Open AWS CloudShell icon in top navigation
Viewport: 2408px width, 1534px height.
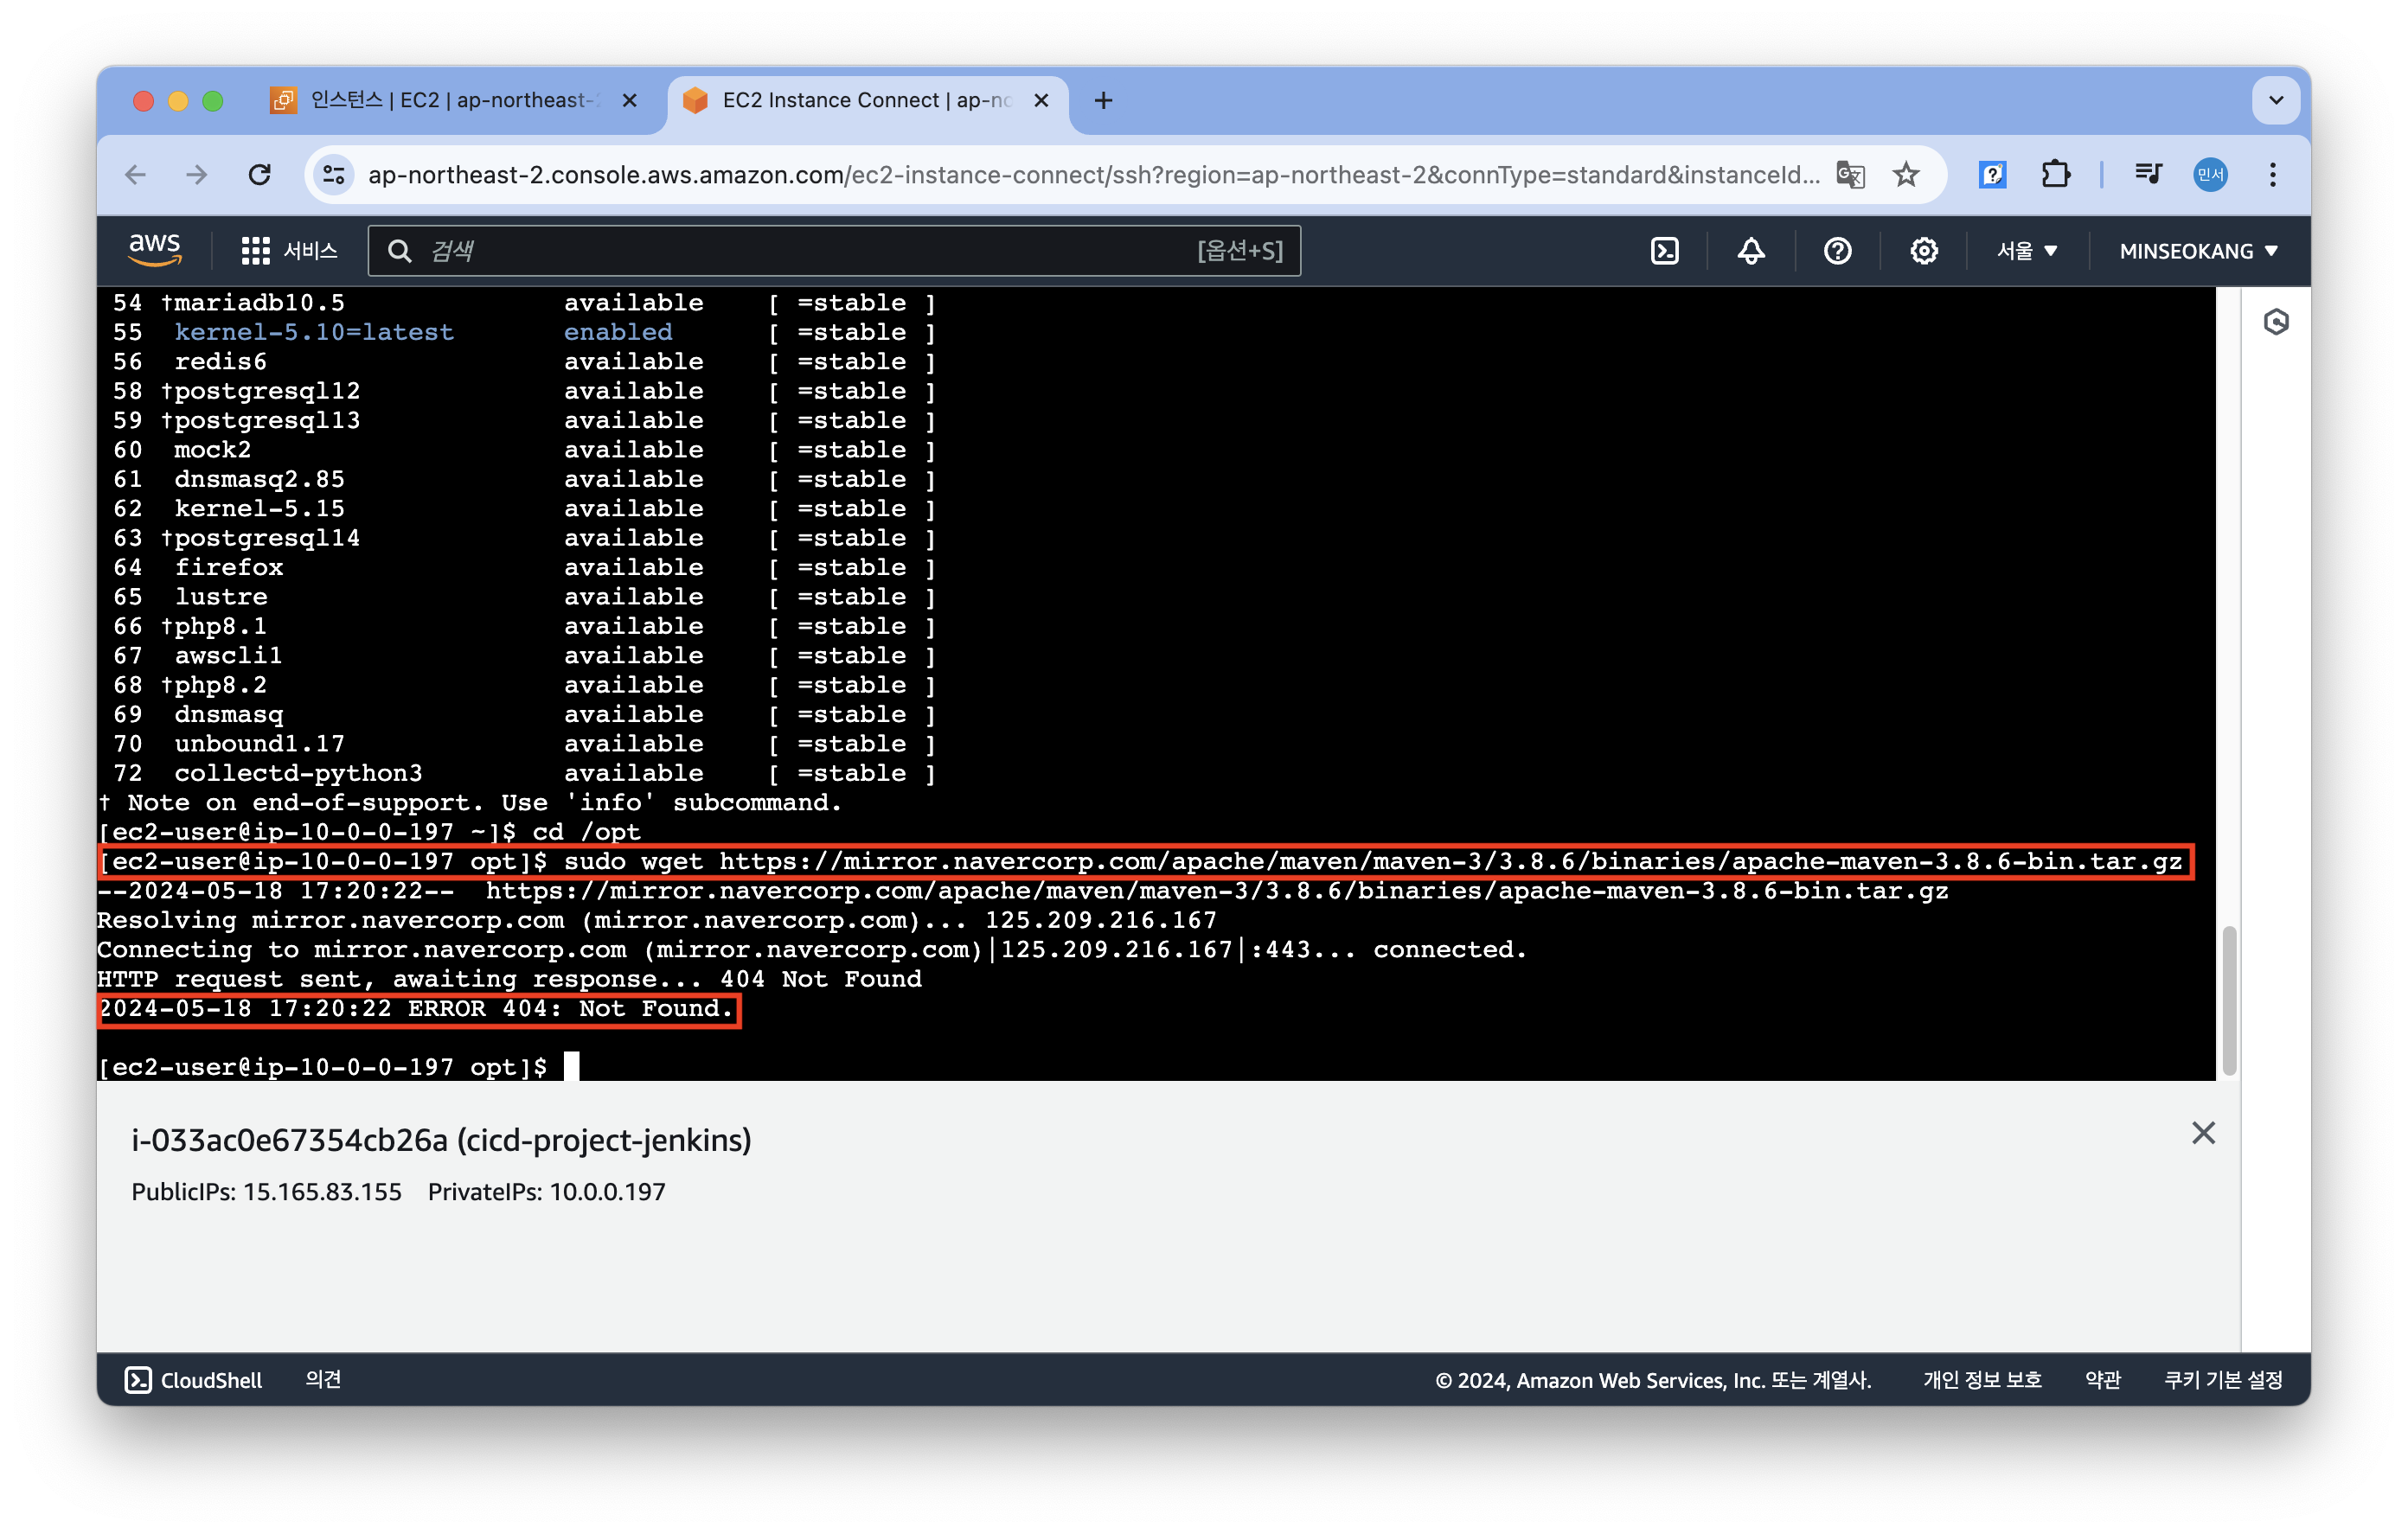pos(1664,251)
